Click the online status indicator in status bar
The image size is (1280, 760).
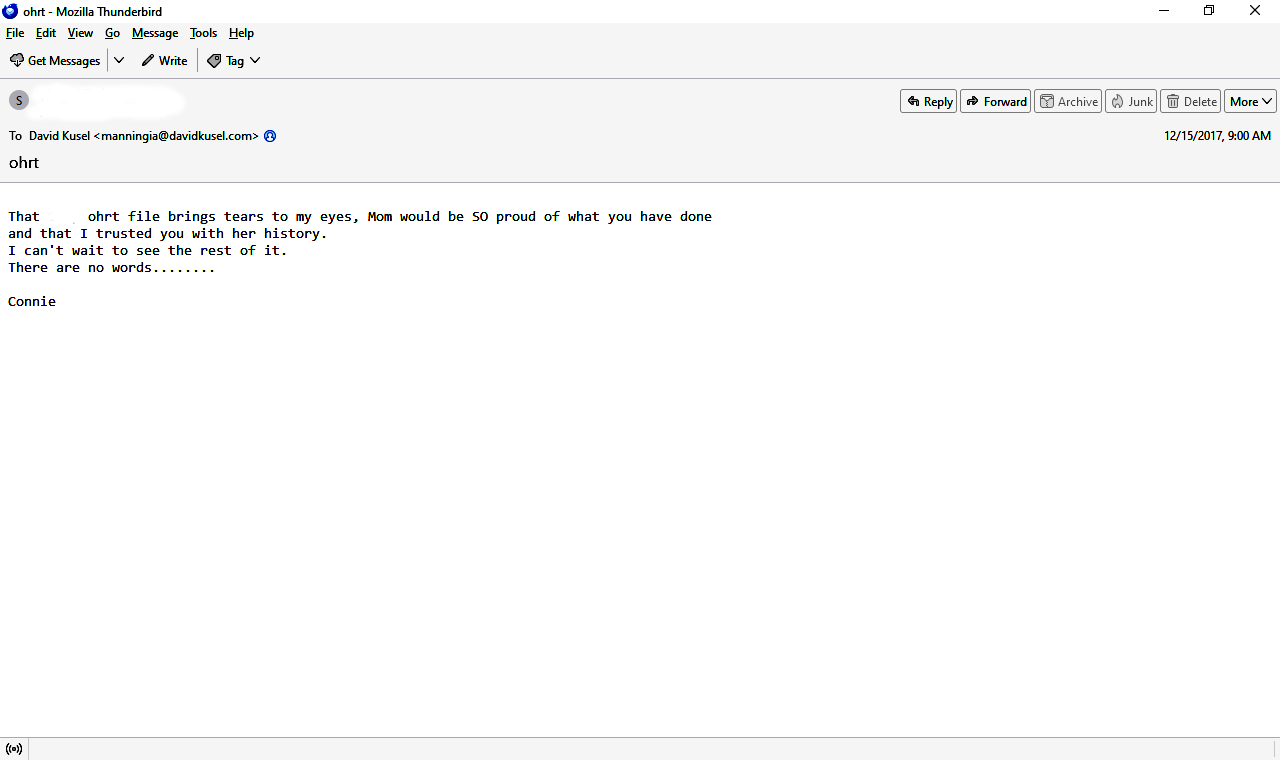(x=14, y=749)
